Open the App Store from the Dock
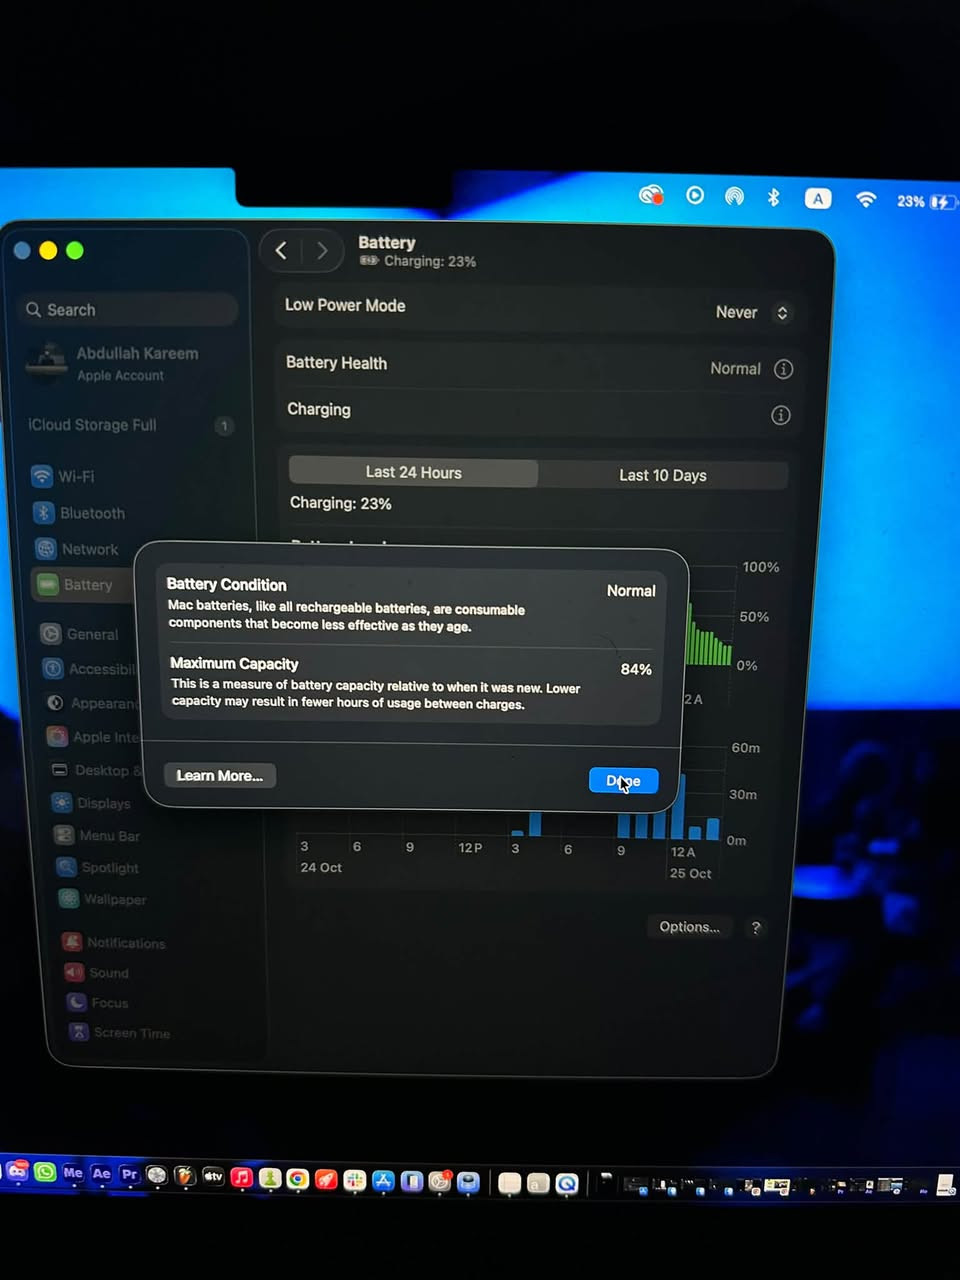960x1280 pixels. point(384,1181)
